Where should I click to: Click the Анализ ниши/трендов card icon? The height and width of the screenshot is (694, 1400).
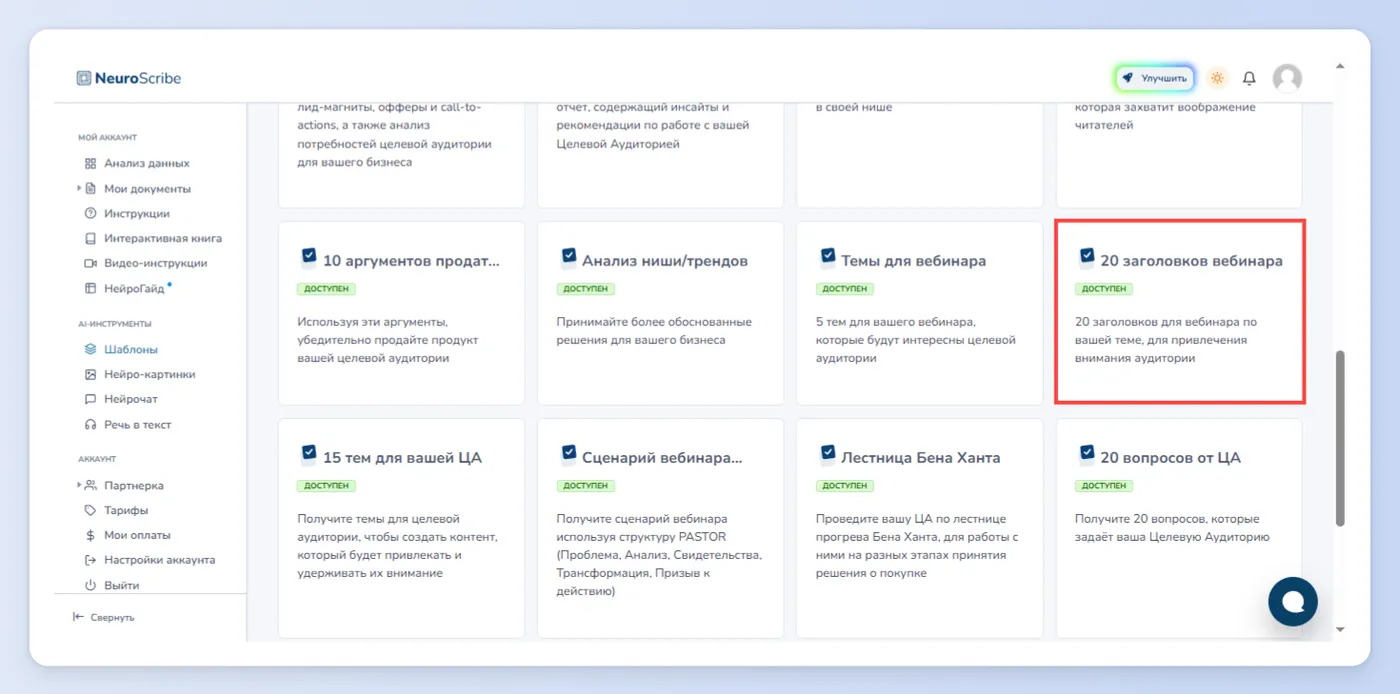[569, 258]
